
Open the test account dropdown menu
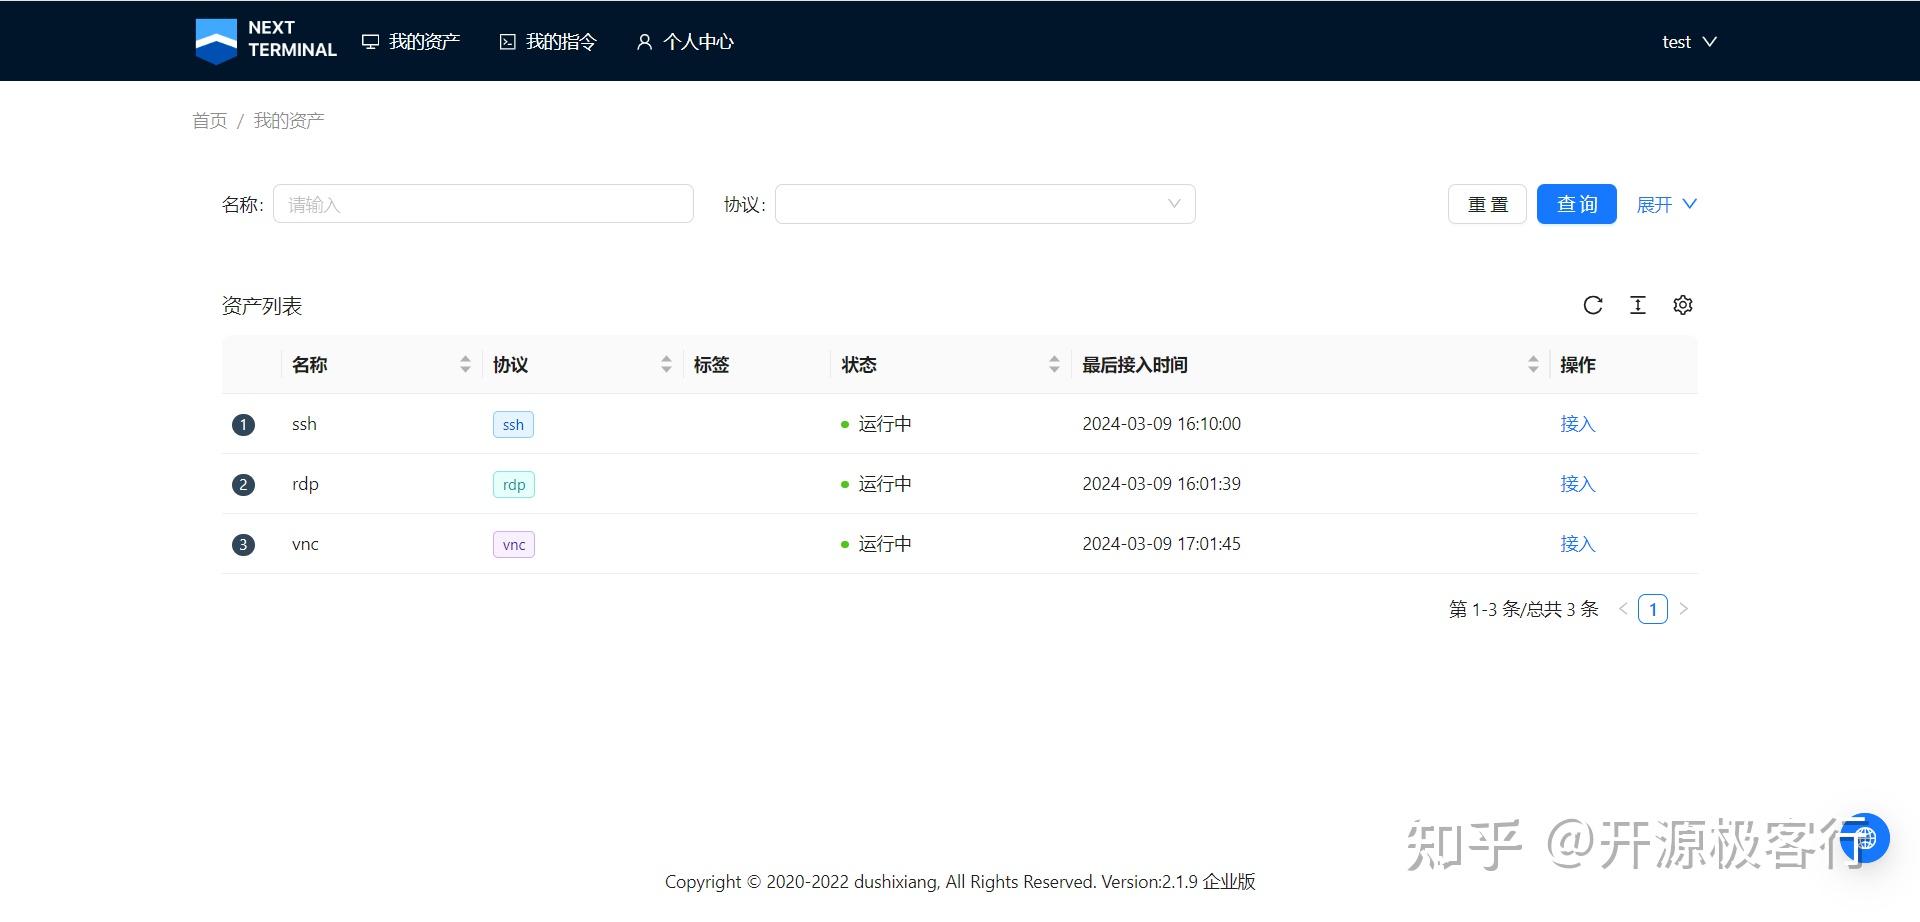click(x=1688, y=41)
